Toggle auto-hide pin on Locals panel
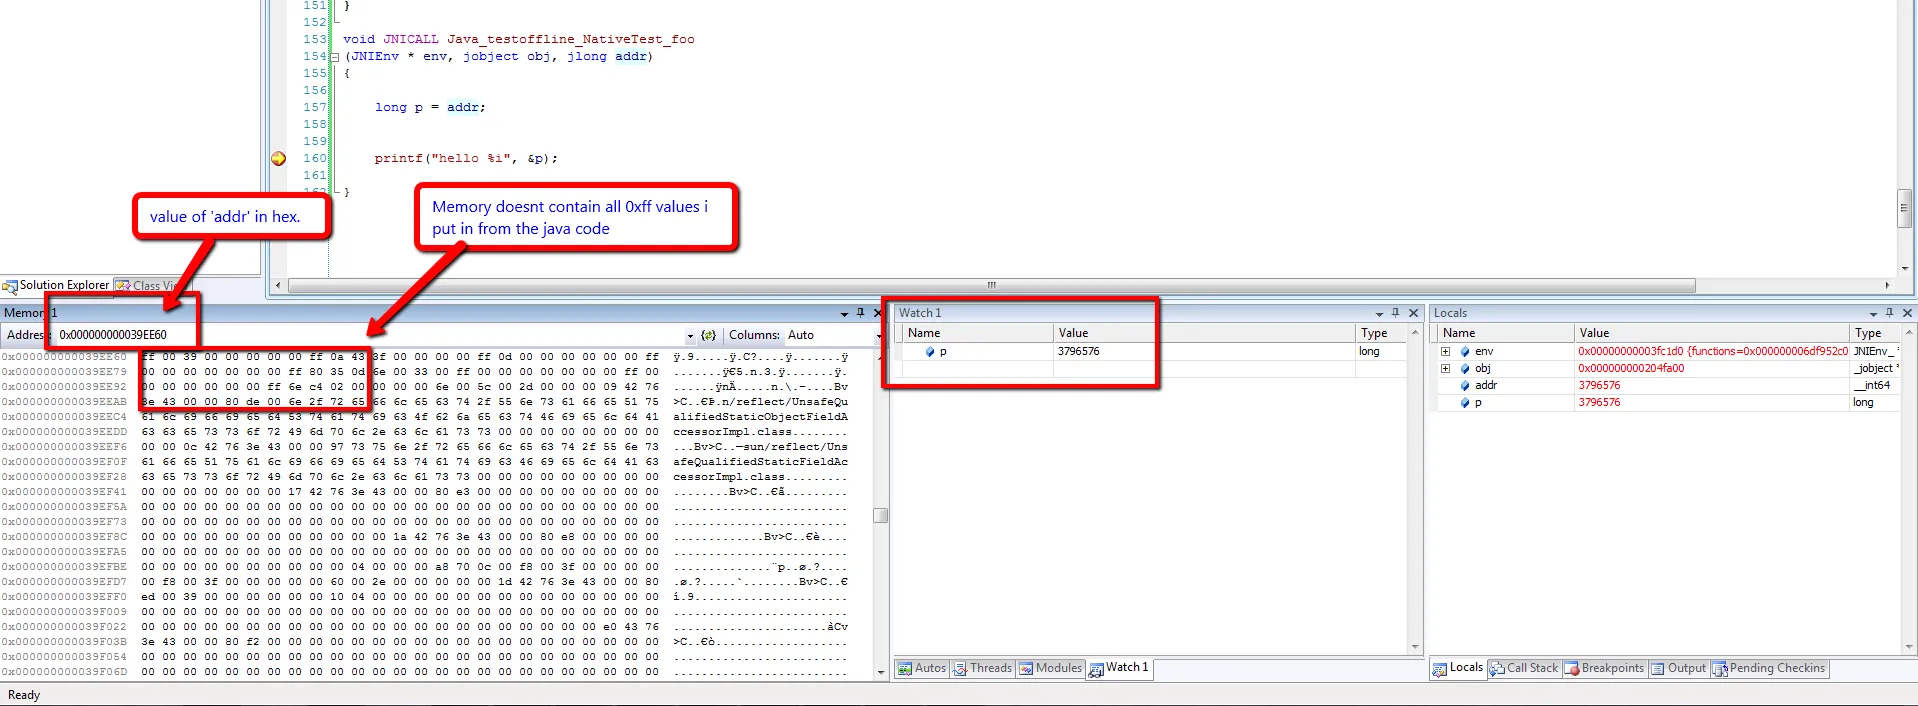The height and width of the screenshot is (706, 1918). pos(1889,313)
